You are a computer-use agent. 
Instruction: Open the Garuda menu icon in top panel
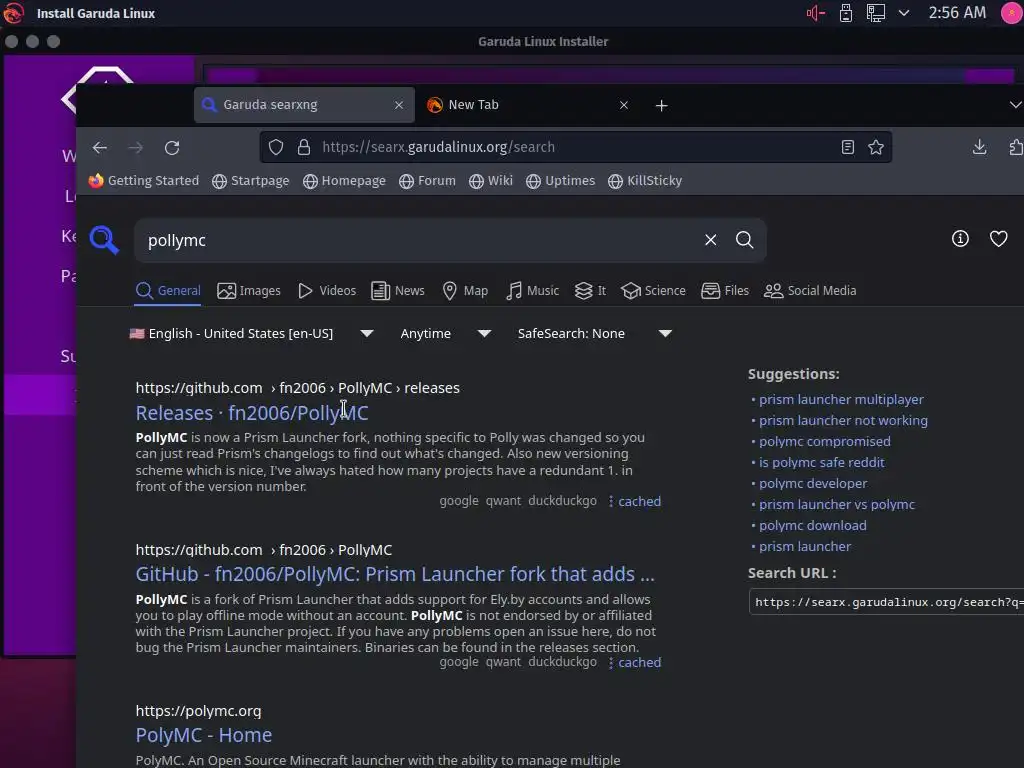point(13,13)
